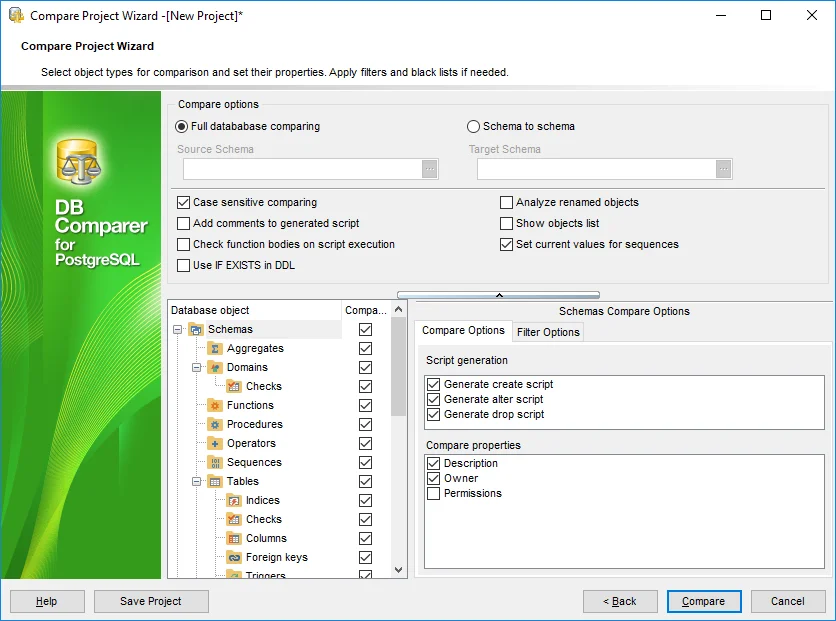Click the Indices icon under Tables
836x621 pixels.
pyautogui.click(x=234, y=501)
